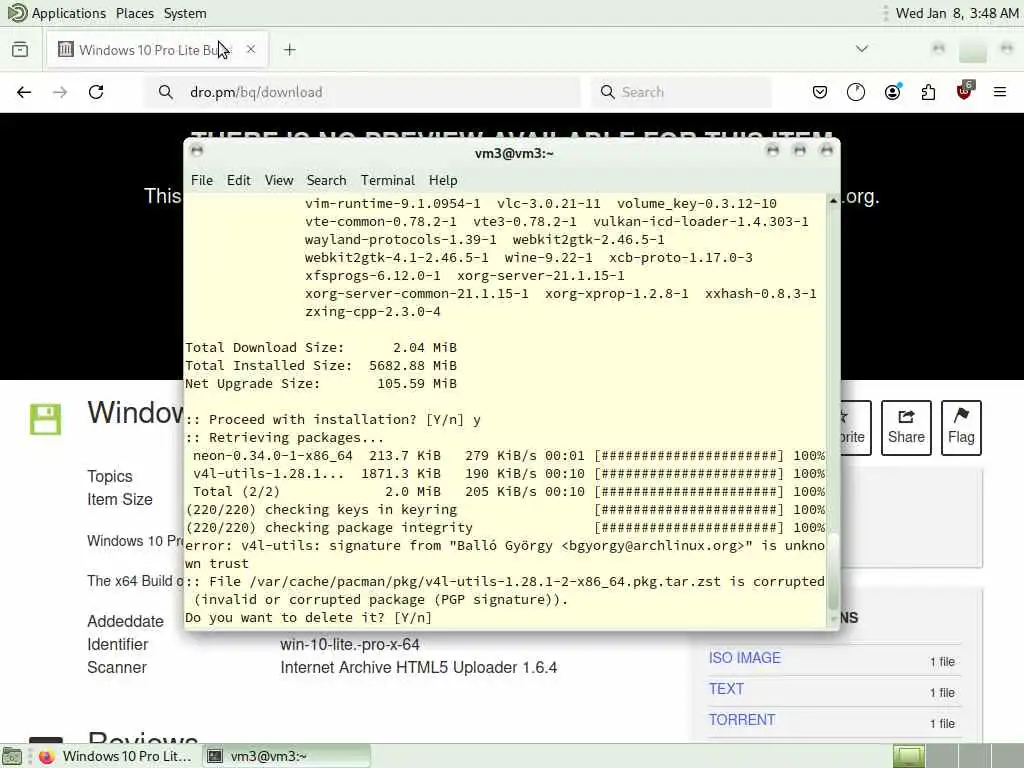Maximize the vm3@vm3 terminal window
1024x768 pixels.
pyautogui.click(x=799, y=151)
